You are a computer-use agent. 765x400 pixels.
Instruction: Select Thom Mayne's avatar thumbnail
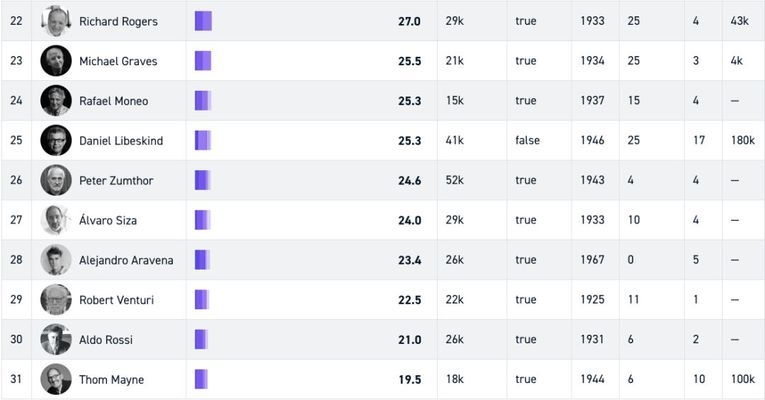[56, 380]
